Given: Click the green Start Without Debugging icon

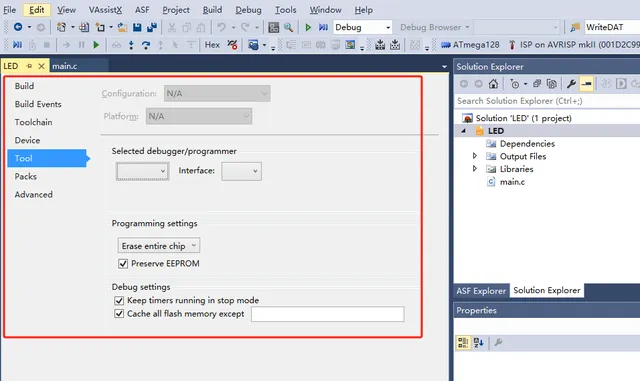Looking at the screenshot, I should [x=308, y=27].
